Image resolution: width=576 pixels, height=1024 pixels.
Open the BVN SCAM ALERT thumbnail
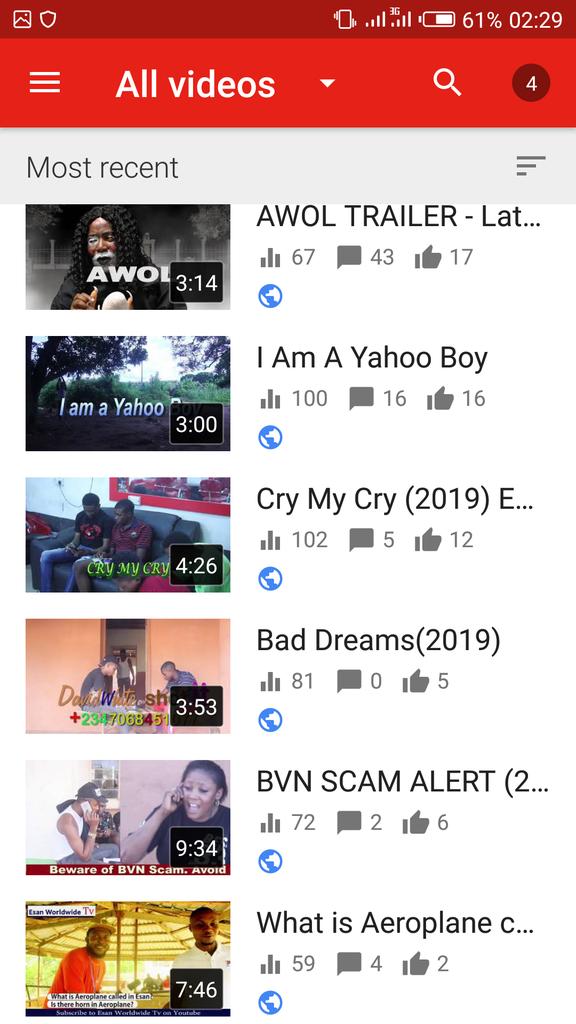(128, 817)
